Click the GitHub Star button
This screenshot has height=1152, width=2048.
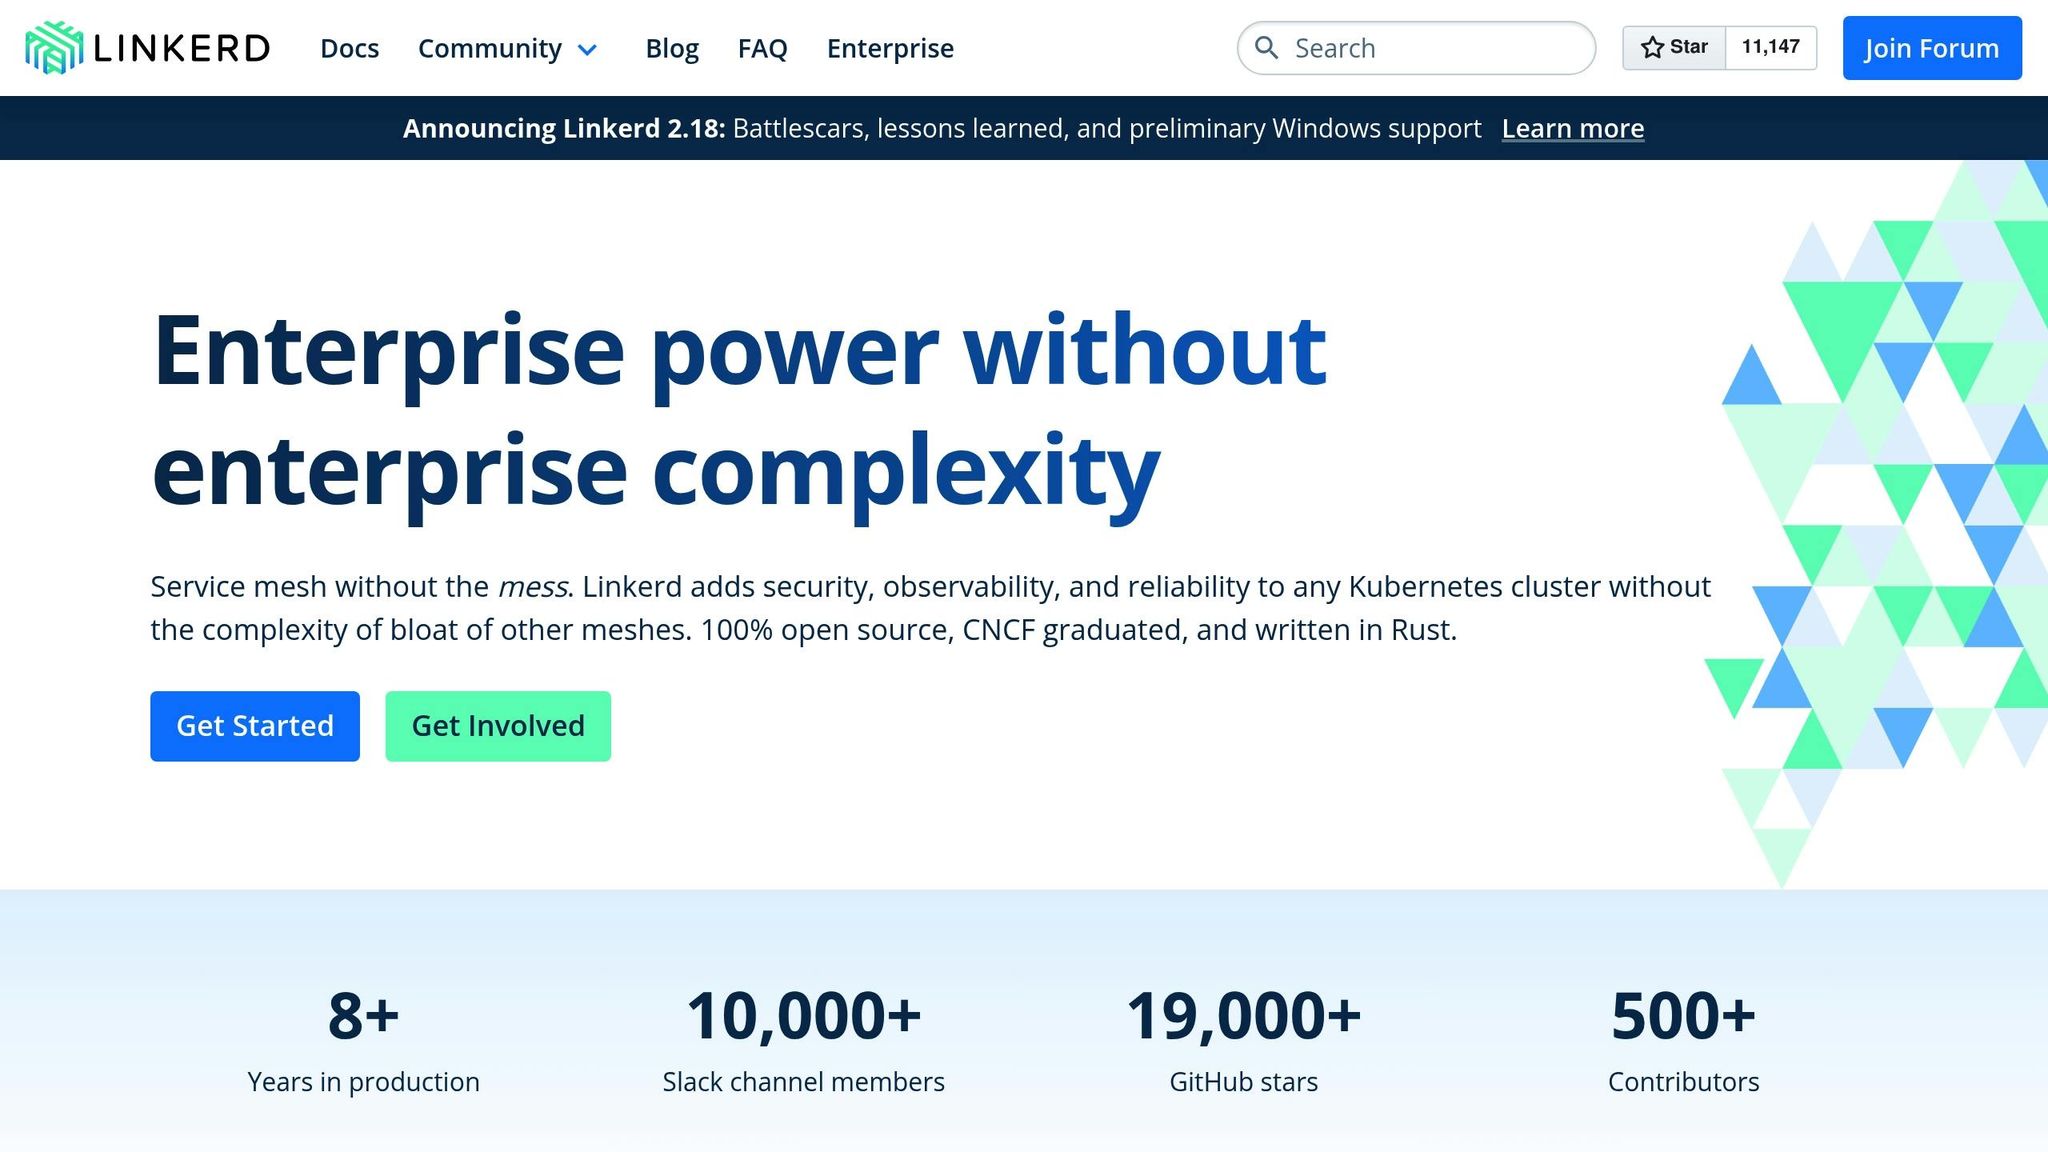click(x=1674, y=47)
